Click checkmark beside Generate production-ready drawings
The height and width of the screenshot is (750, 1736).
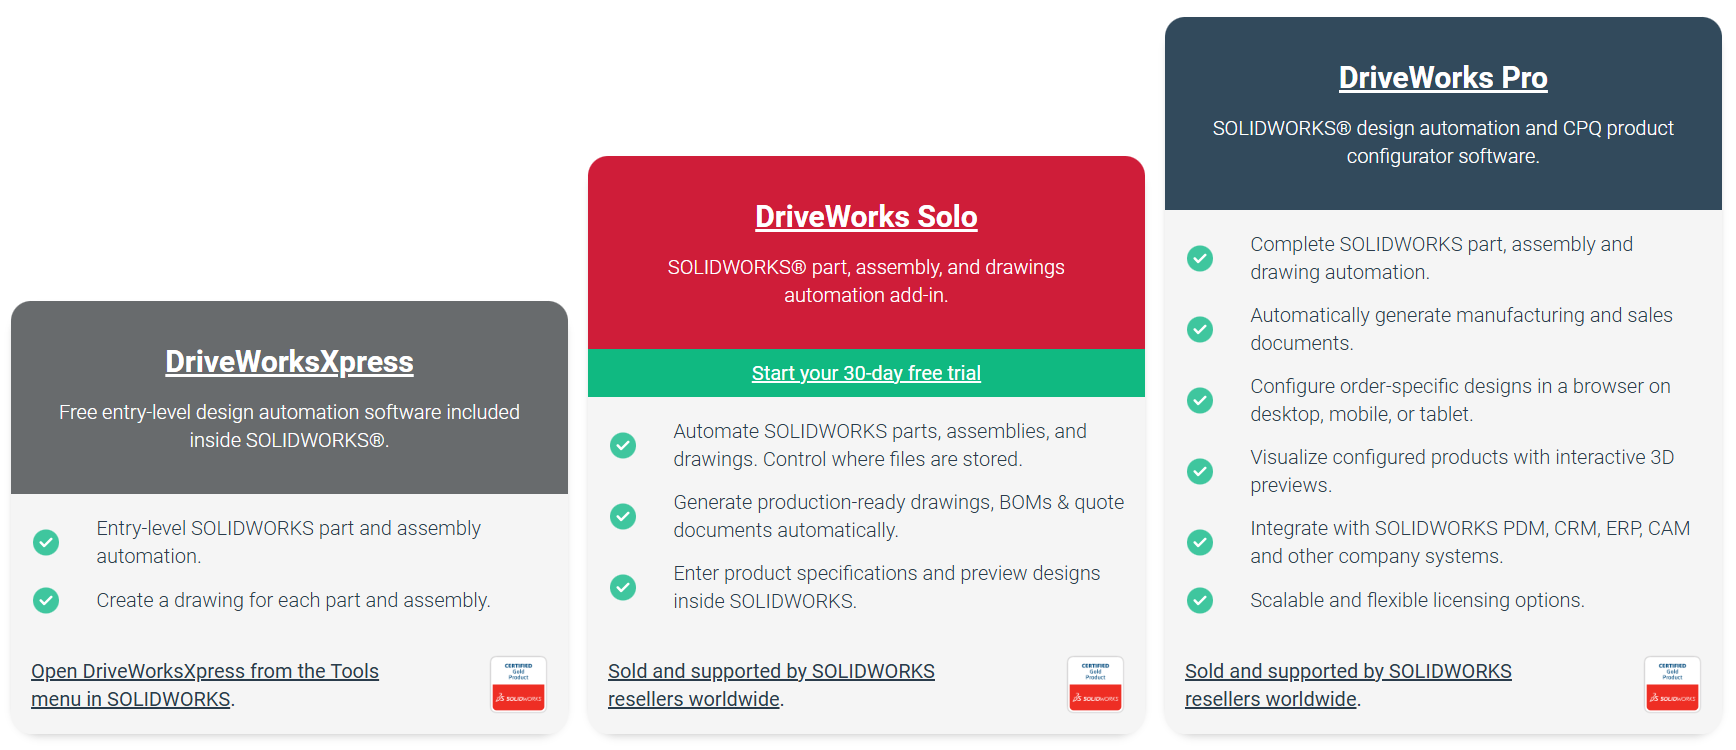coord(623,516)
